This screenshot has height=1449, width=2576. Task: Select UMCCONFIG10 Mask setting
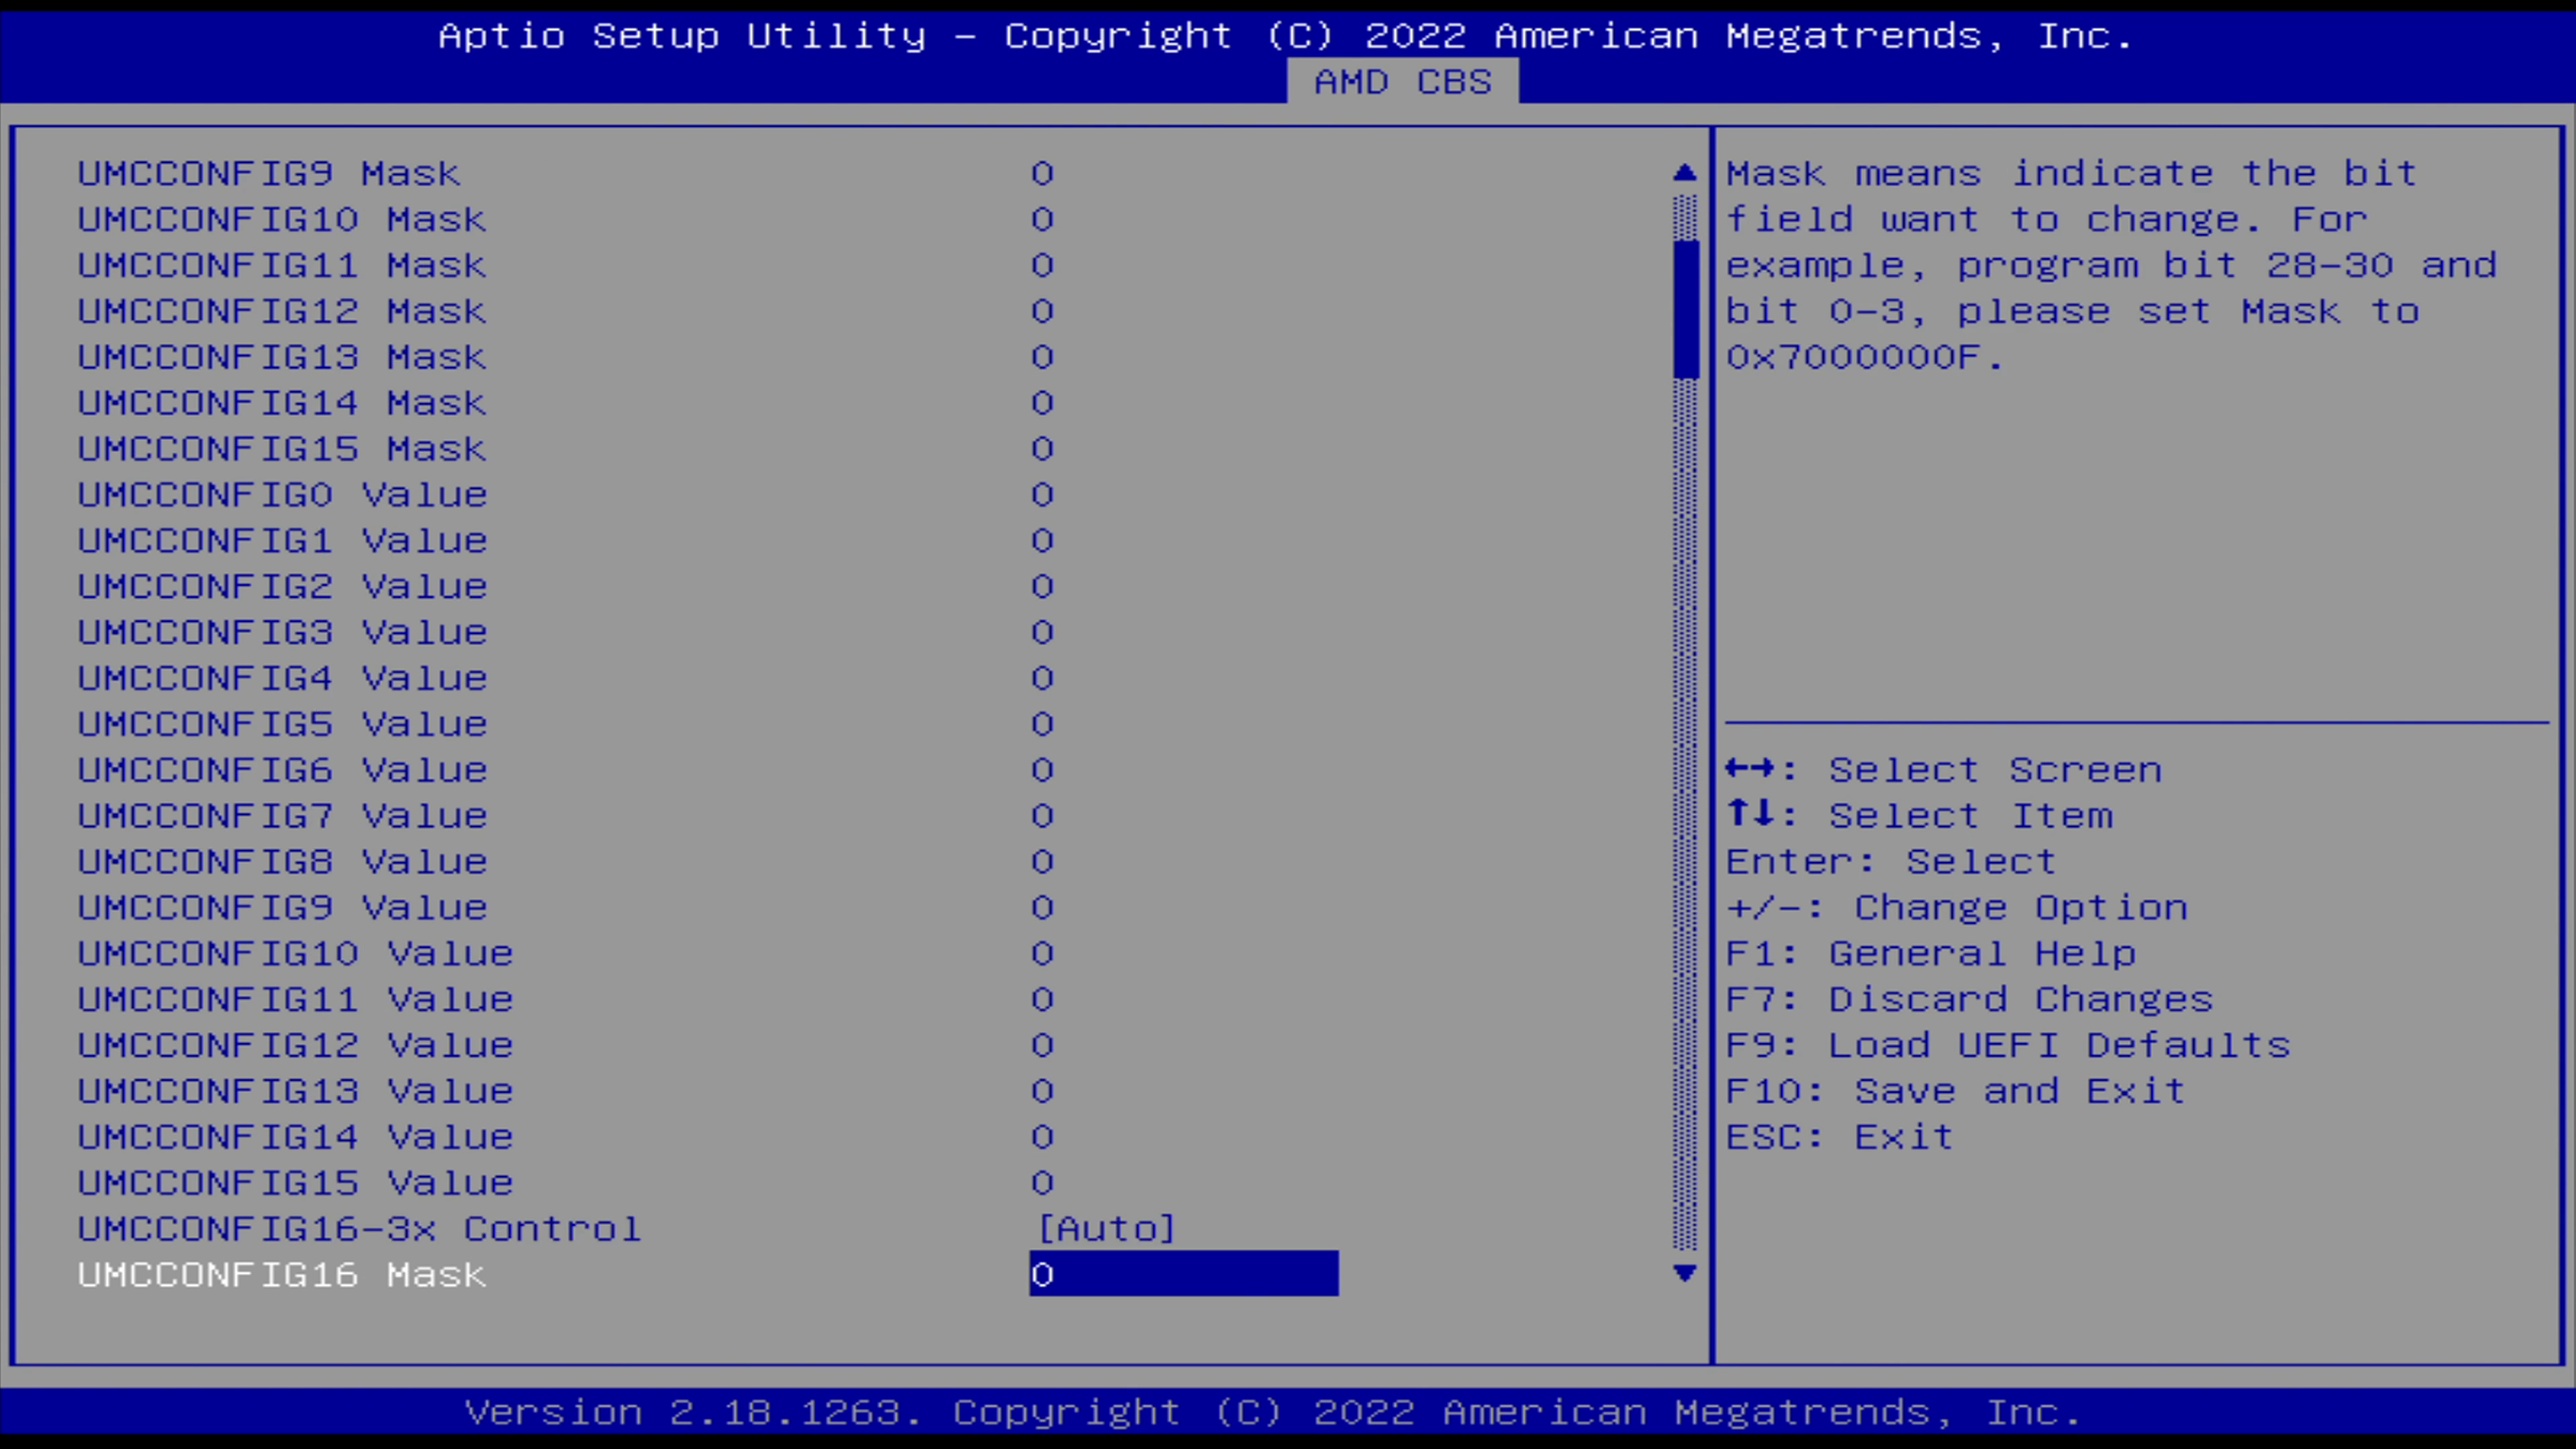tap(282, 219)
